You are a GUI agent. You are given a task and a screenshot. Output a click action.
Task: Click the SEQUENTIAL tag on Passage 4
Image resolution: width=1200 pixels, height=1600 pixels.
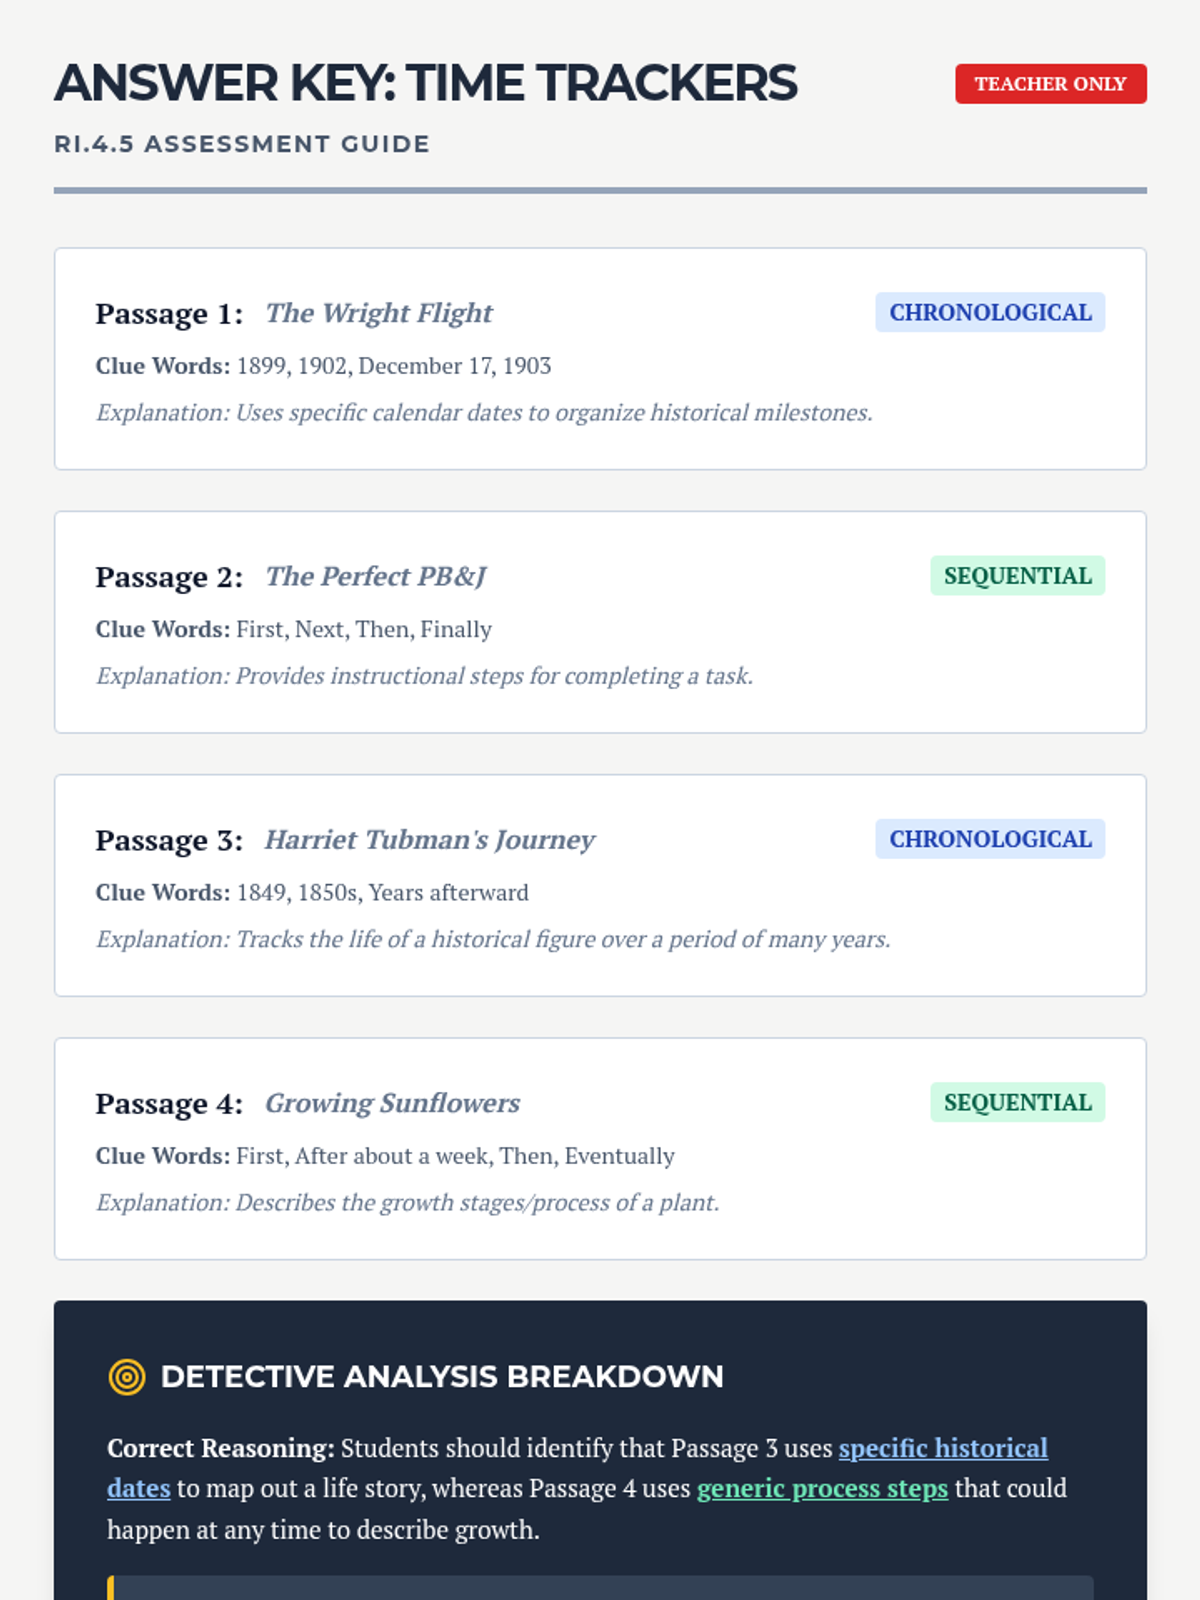tap(1017, 1102)
